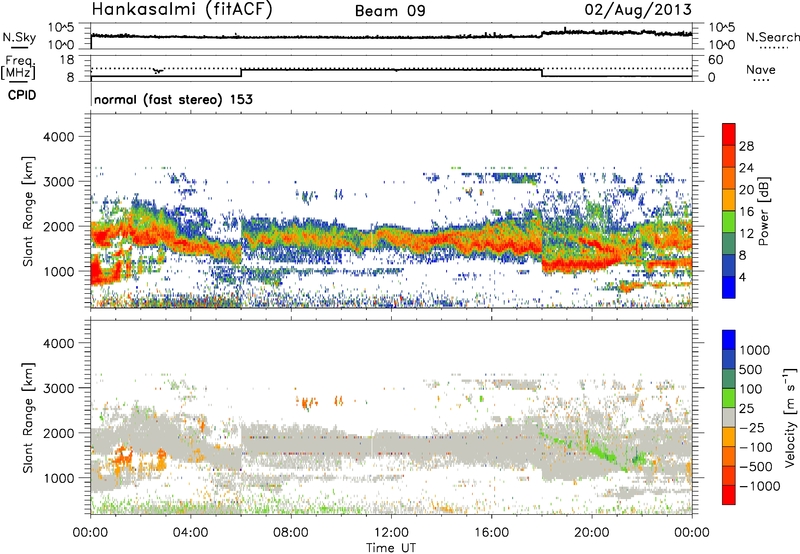Click the 'N.Search' legend label
Viewport: 800px width, 554px height.
pyautogui.click(x=772, y=37)
